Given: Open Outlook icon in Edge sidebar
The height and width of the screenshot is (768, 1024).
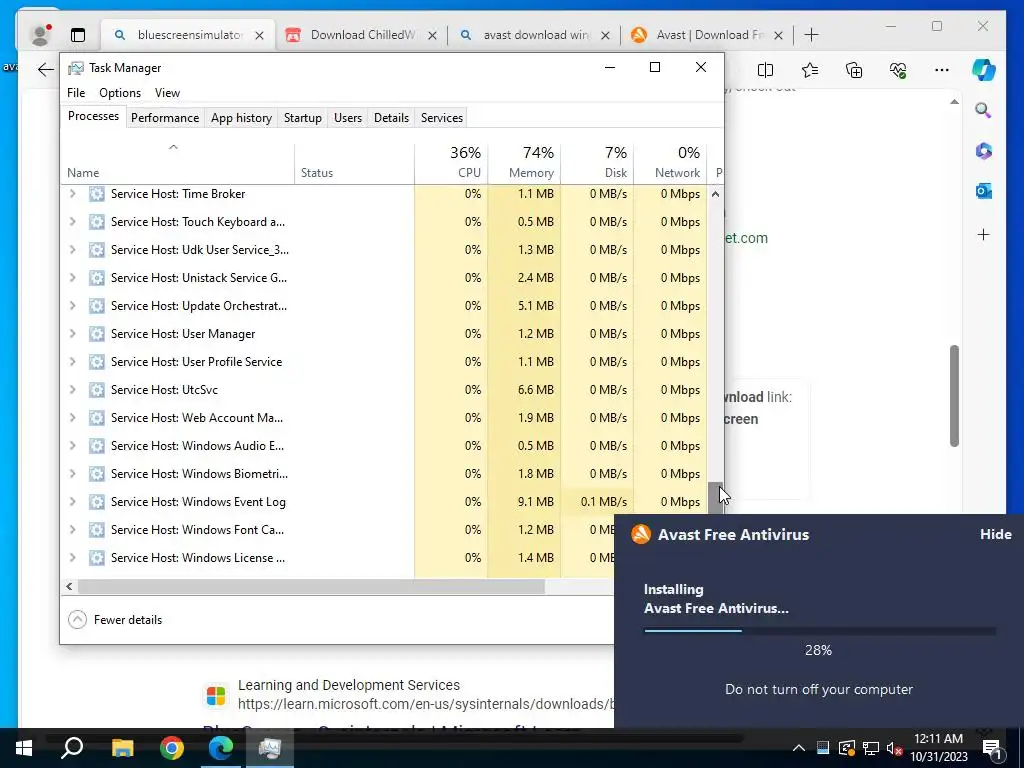Looking at the screenshot, I should (984, 191).
